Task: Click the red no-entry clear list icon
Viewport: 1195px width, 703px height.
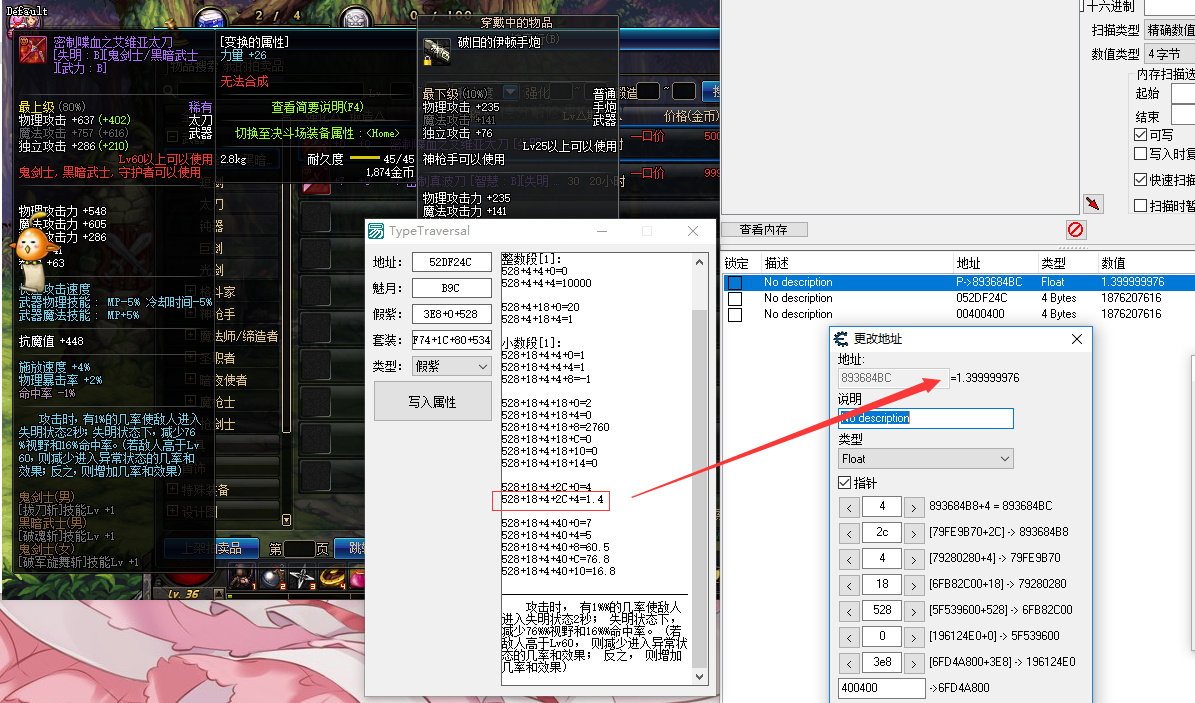Action: click(1075, 230)
